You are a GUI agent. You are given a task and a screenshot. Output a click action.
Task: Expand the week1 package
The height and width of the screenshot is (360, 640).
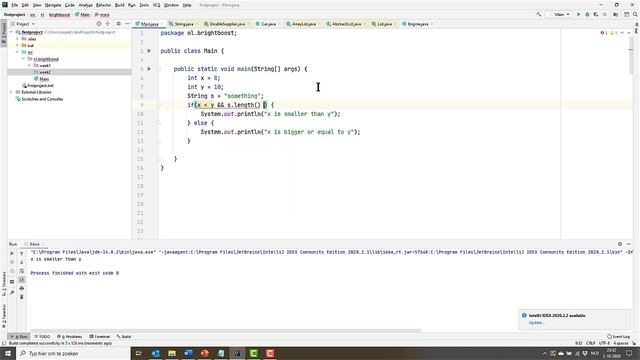pyautogui.click(x=29, y=65)
